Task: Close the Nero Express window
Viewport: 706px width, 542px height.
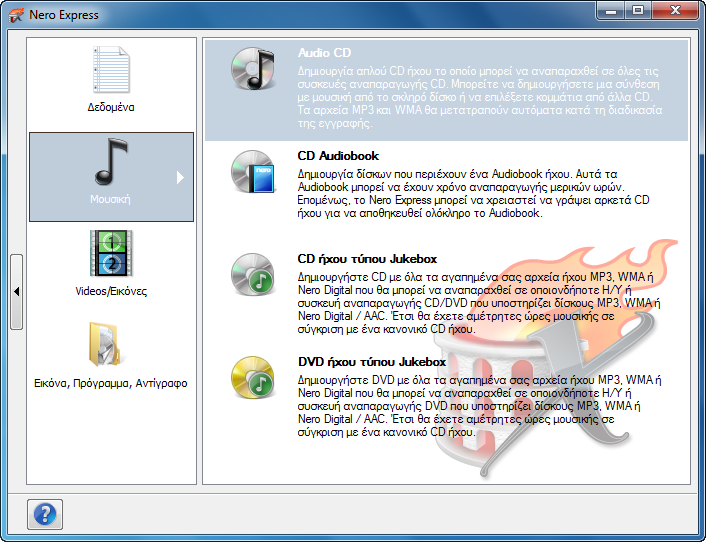Action: (675, 10)
